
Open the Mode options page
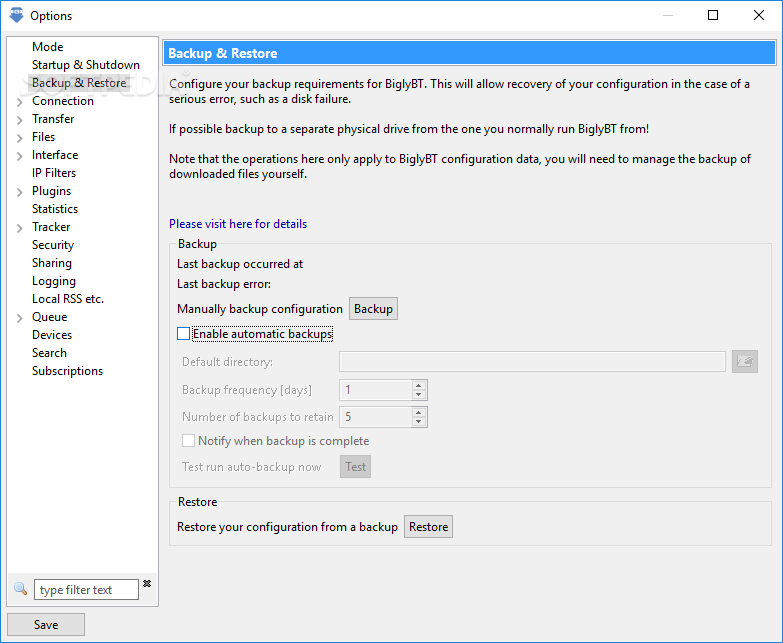coord(47,47)
